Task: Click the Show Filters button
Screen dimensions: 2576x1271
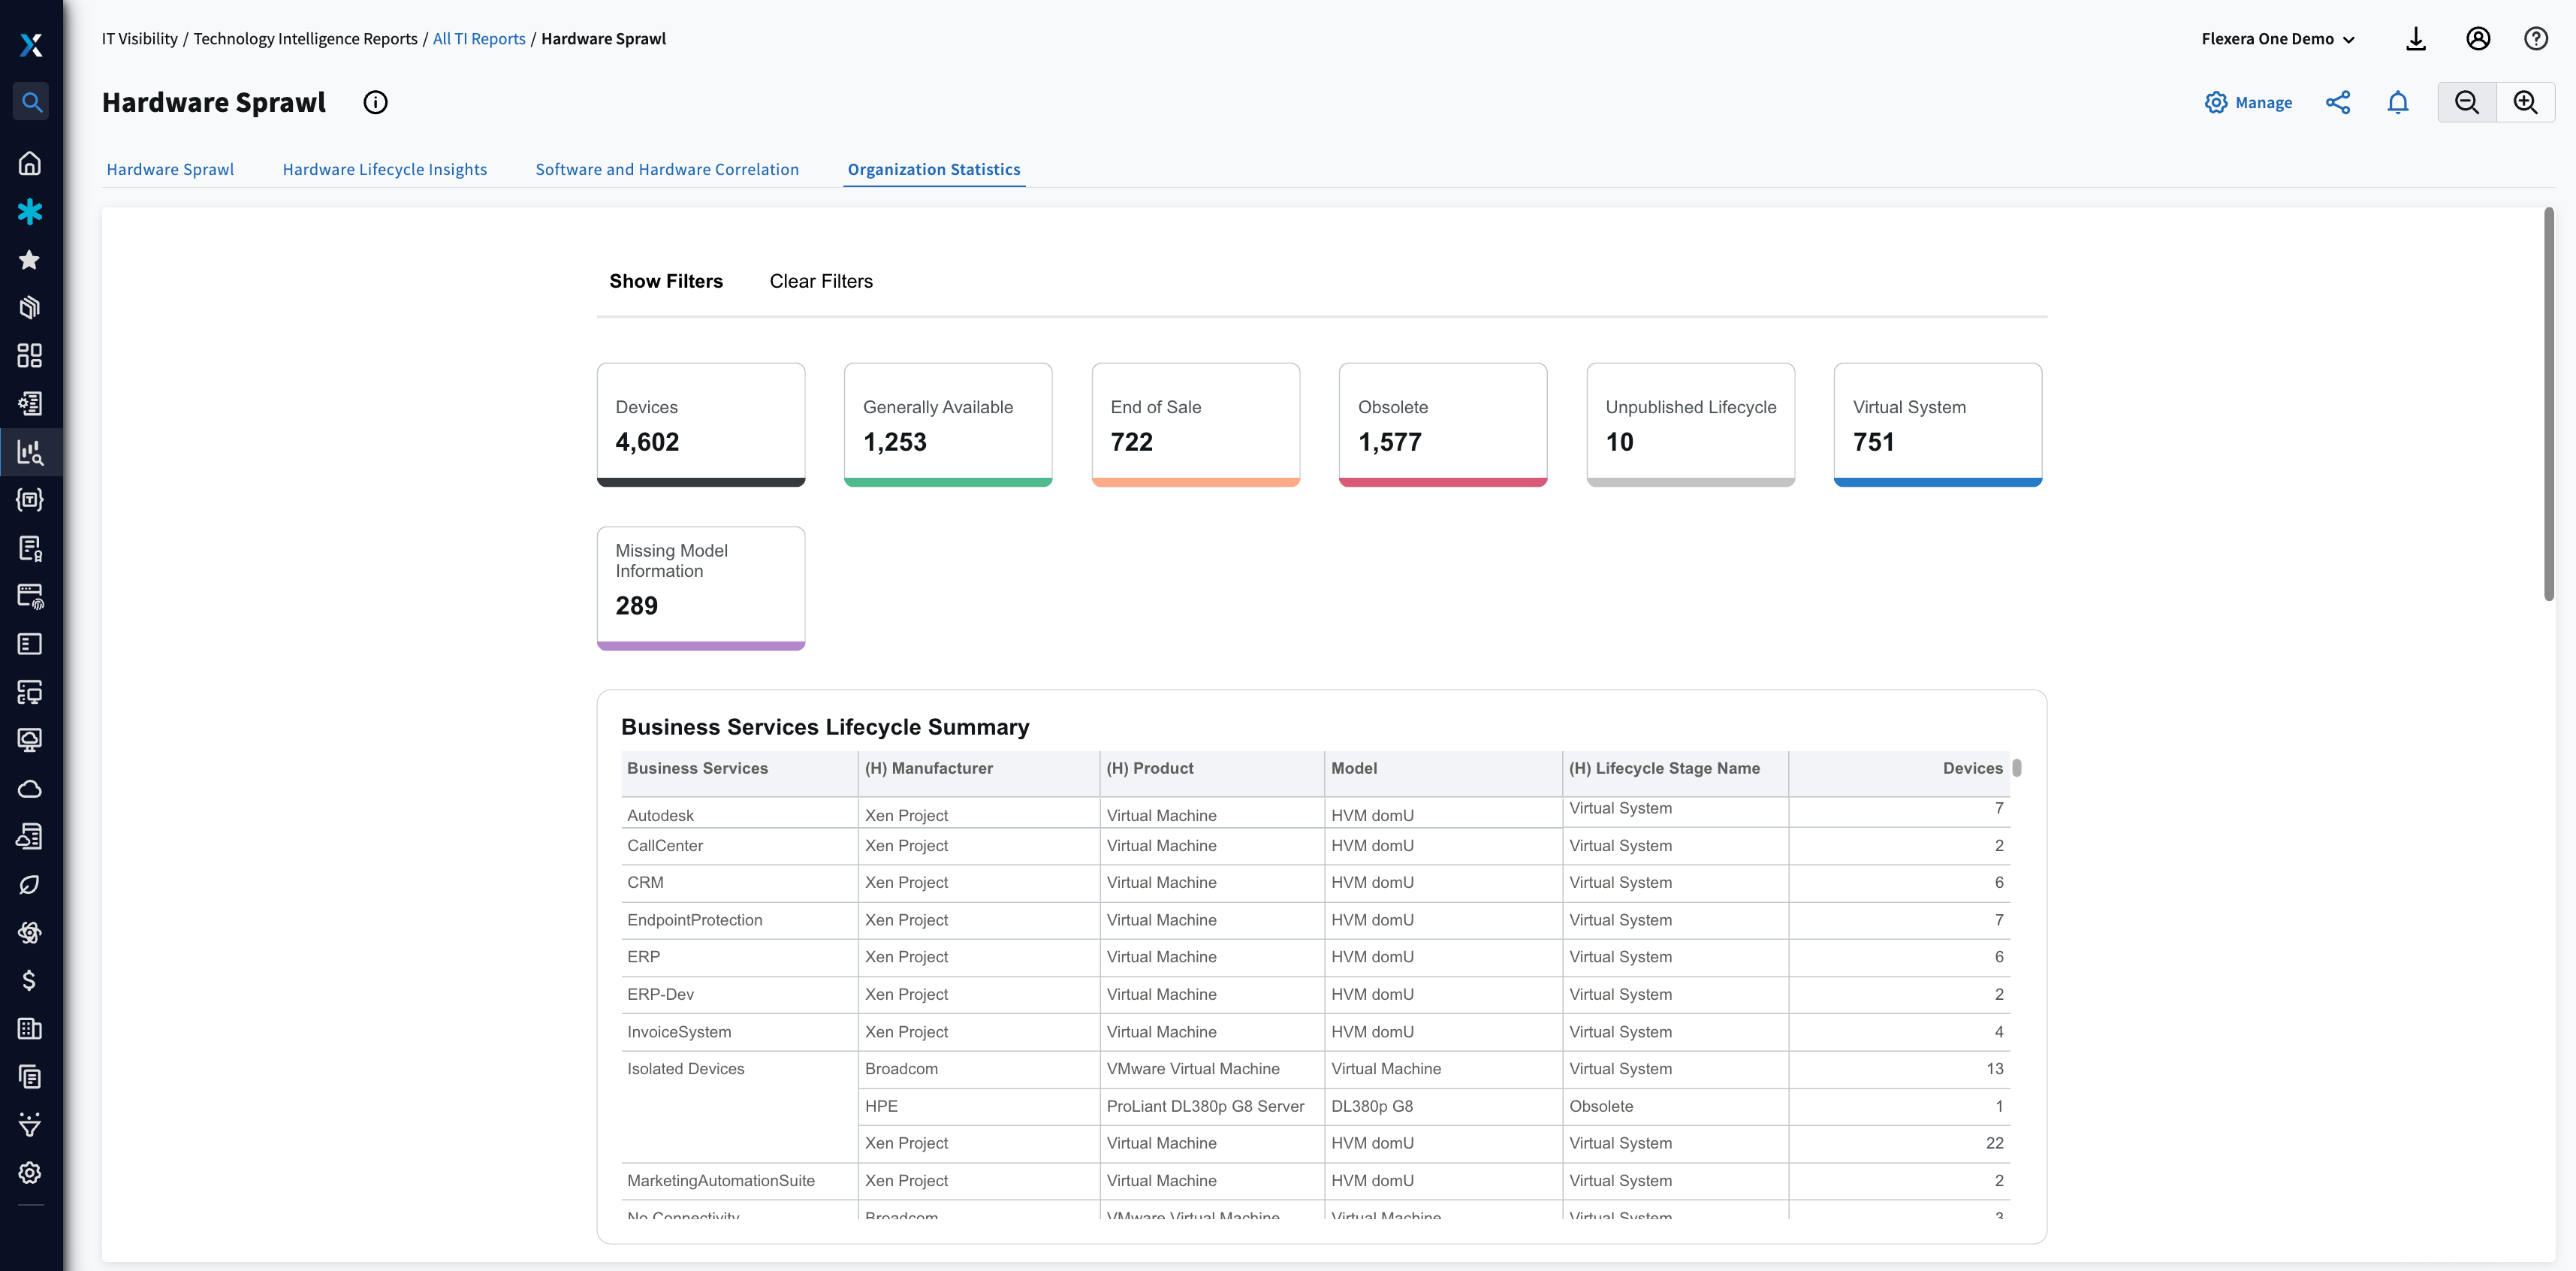Action: (x=665, y=281)
